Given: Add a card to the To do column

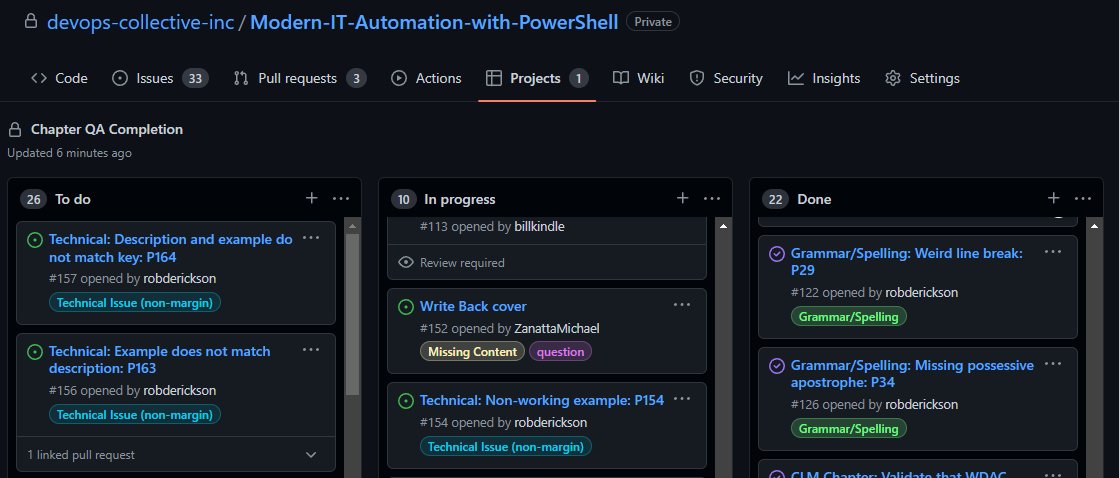Looking at the screenshot, I should 311,198.
